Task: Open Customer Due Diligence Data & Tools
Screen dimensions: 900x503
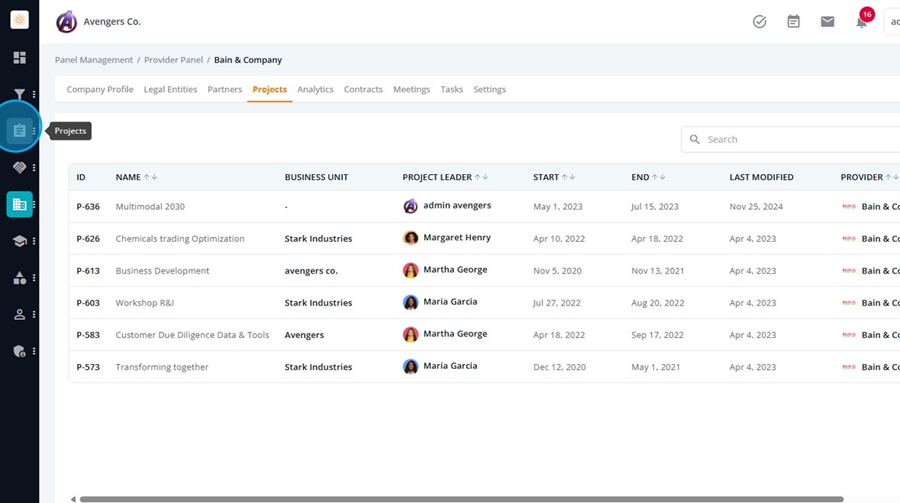Action: (x=192, y=335)
